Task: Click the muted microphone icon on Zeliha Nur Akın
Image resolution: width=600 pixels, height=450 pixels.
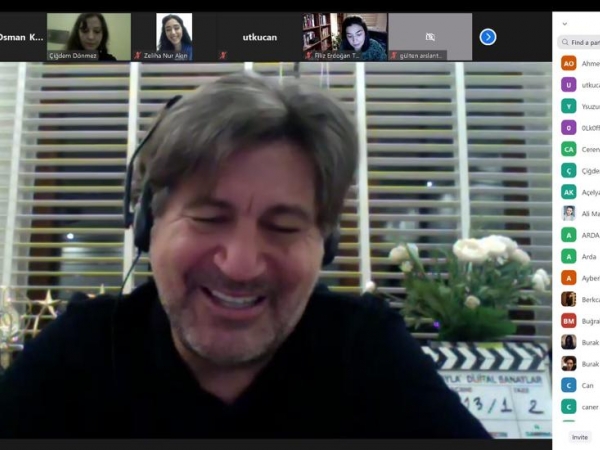Action: pyautogui.click(x=137, y=55)
